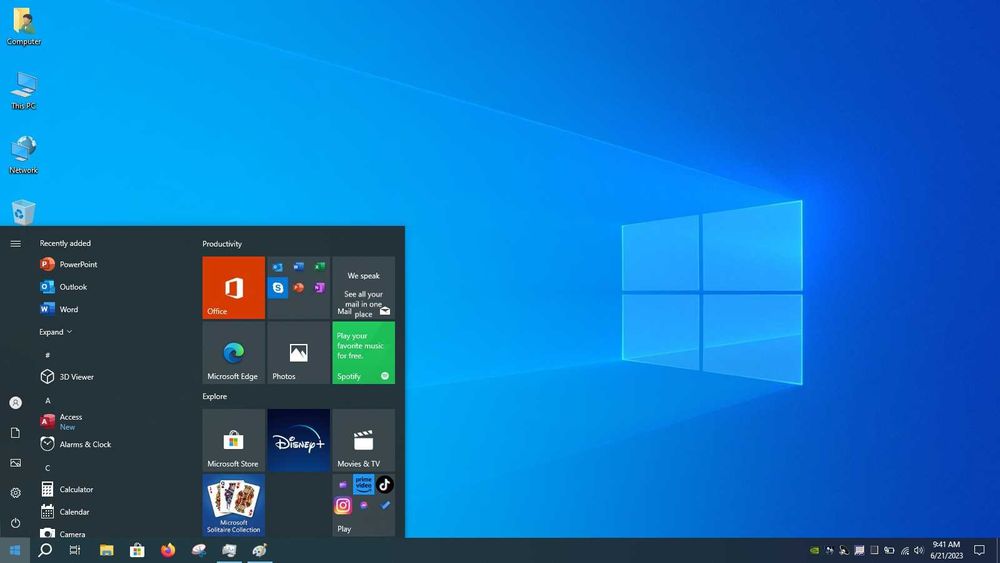Click the Prime Video icon in Play folder

coord(364,485)
